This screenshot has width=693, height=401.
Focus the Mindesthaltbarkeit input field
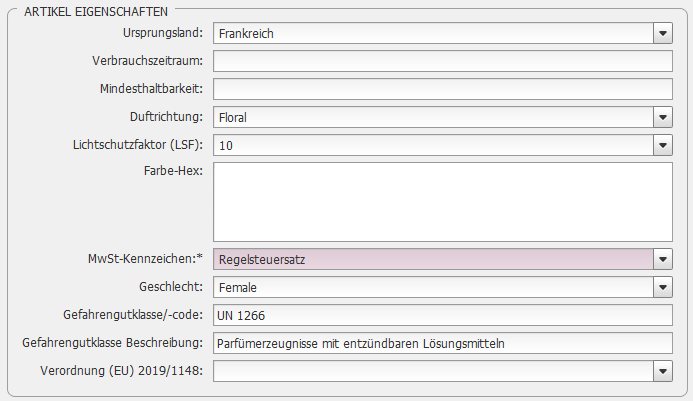coord(443,89)
